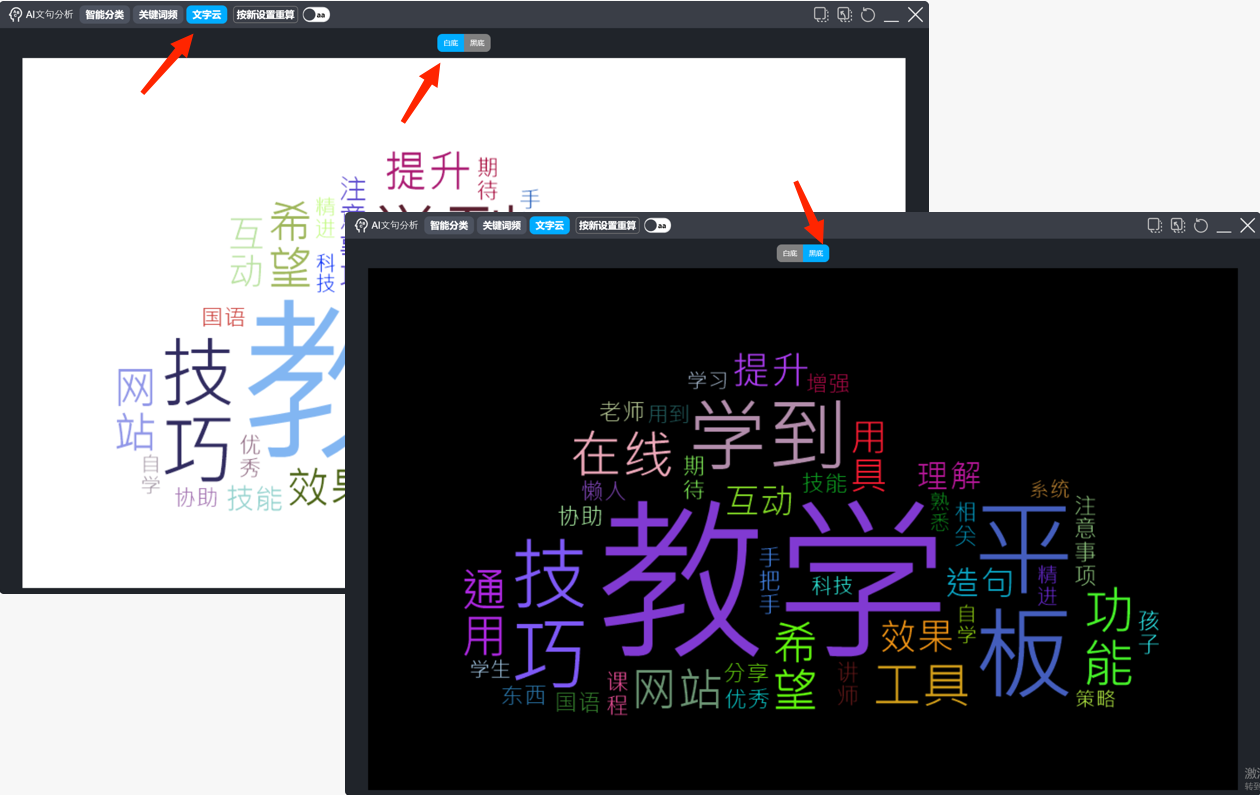Click the circular reset arrow in front window
Screen dimensions: 1260x795
tap(1201, 226)
